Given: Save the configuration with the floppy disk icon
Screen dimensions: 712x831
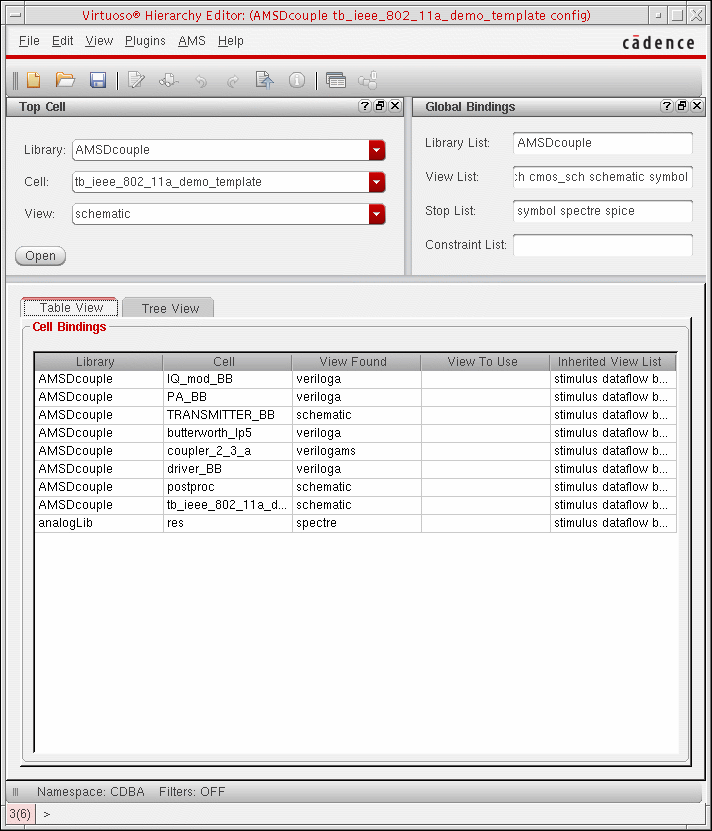Looking at the screenshot, I should click(x=98, y=81).
